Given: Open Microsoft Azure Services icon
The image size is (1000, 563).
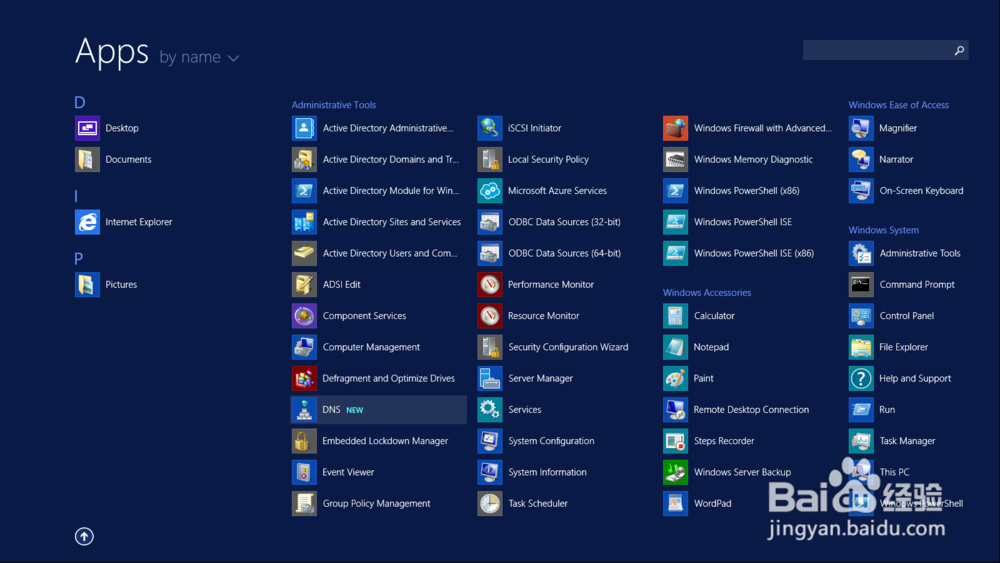Looking at the screenshot, I should (x=490, y=191).
